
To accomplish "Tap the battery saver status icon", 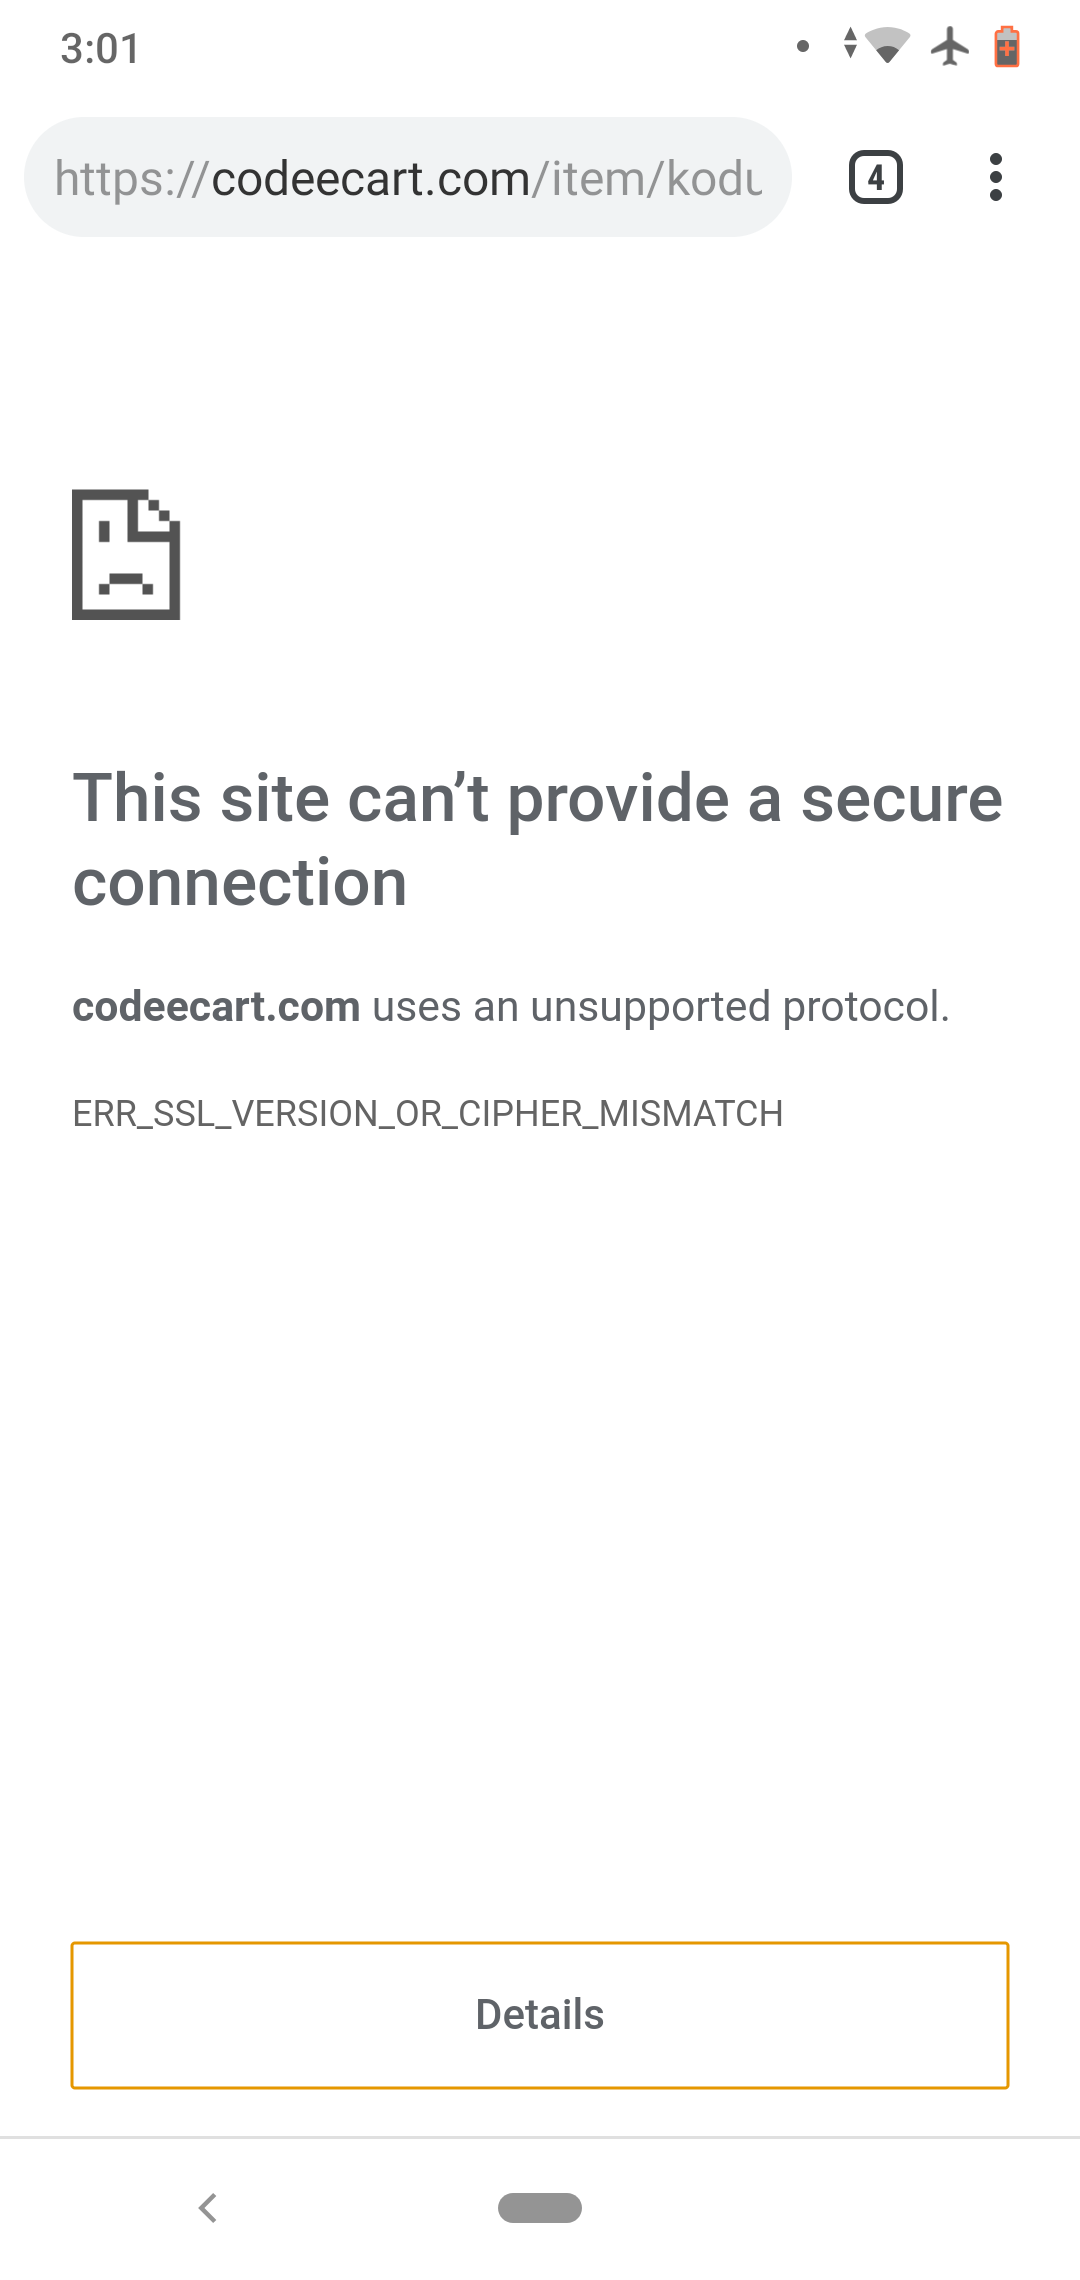I will coord(1007,47).
